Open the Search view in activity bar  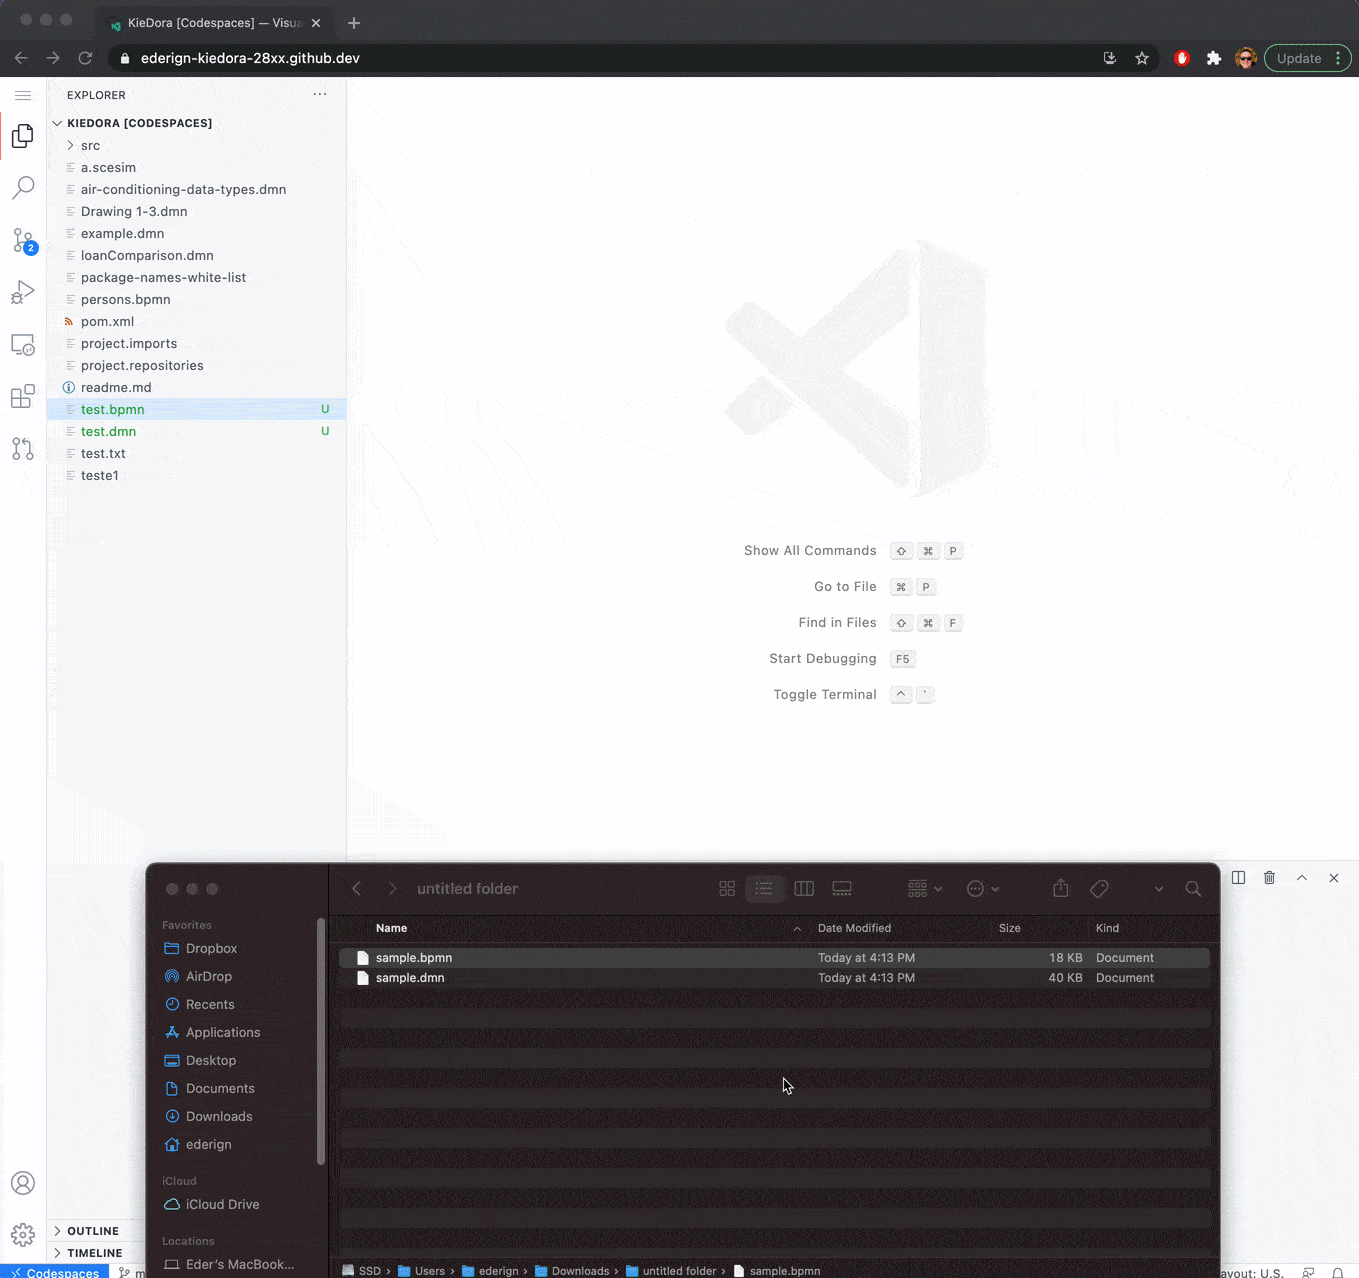[x=23, y=187]
